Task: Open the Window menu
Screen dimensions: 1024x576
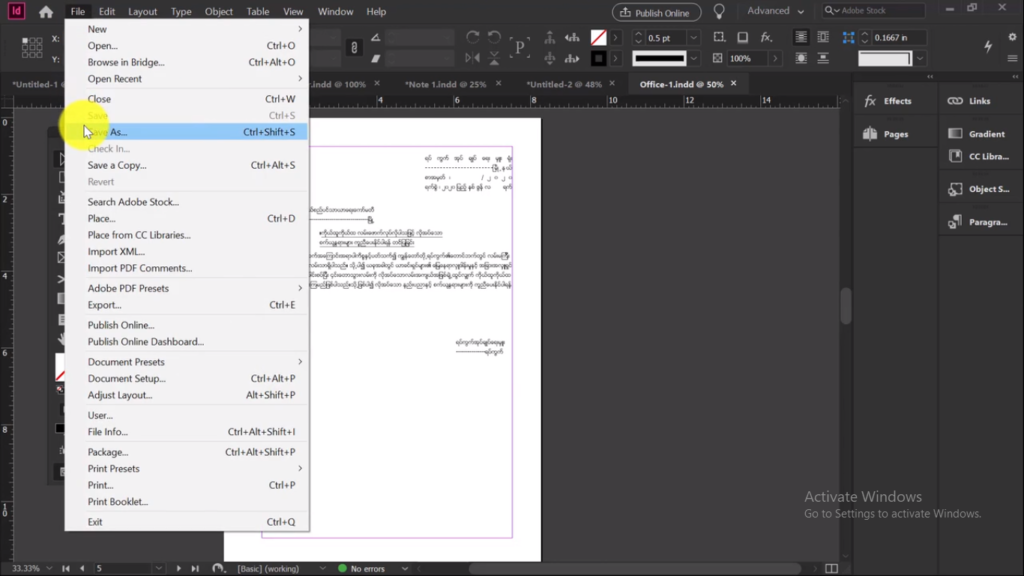Action: point(335,12)
